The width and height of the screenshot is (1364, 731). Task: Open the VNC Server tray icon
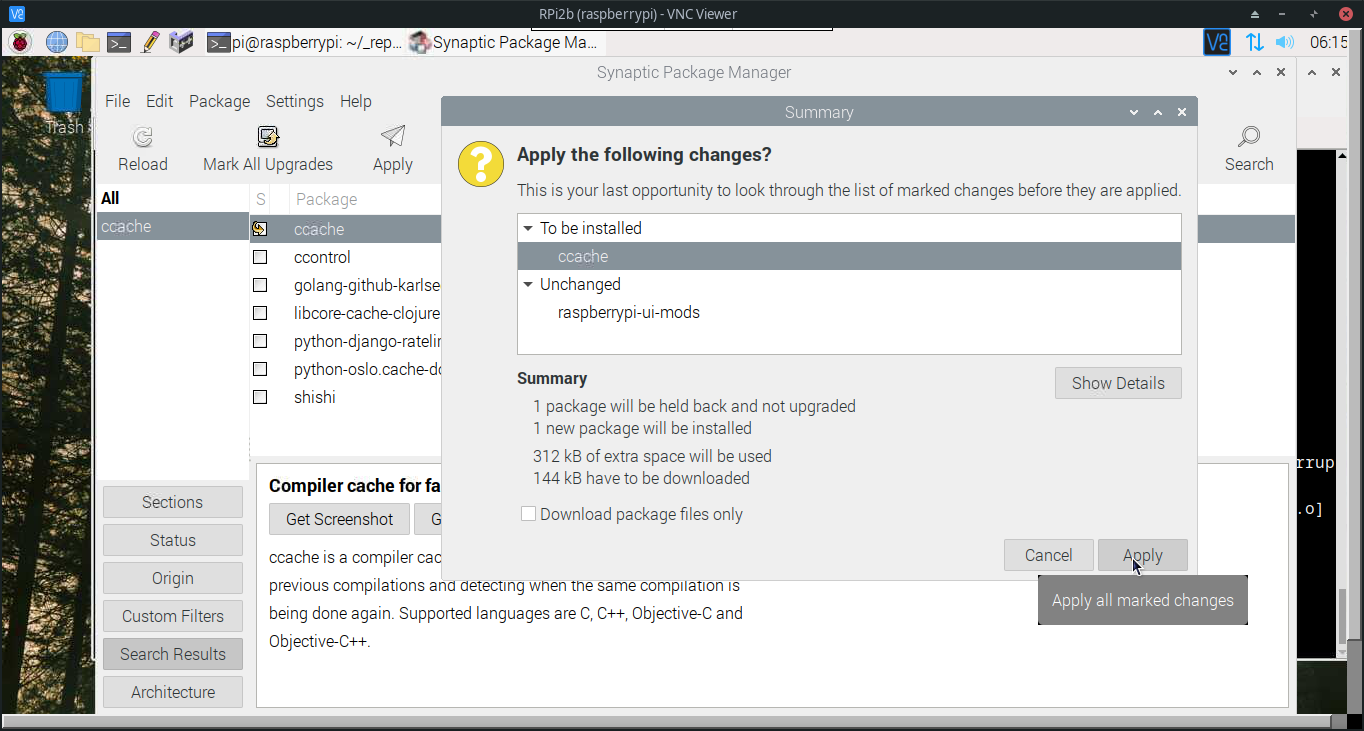(x=1217, y=42)
